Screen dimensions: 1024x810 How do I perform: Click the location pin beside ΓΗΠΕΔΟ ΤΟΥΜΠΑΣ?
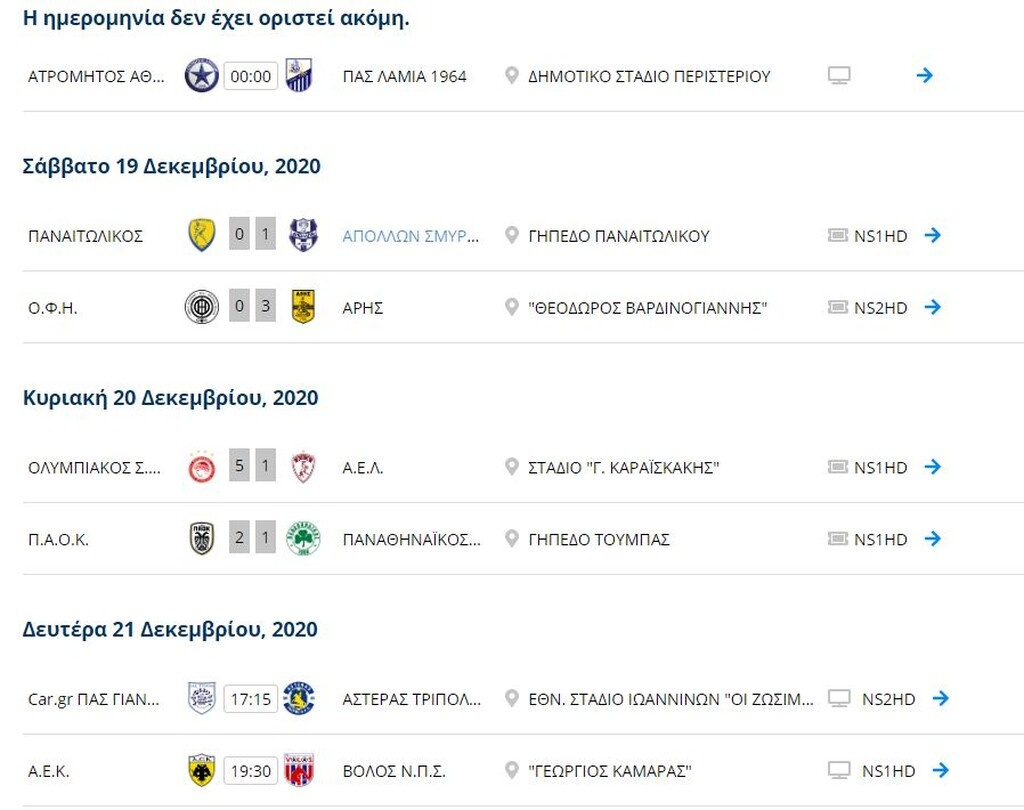coord(511,538)
